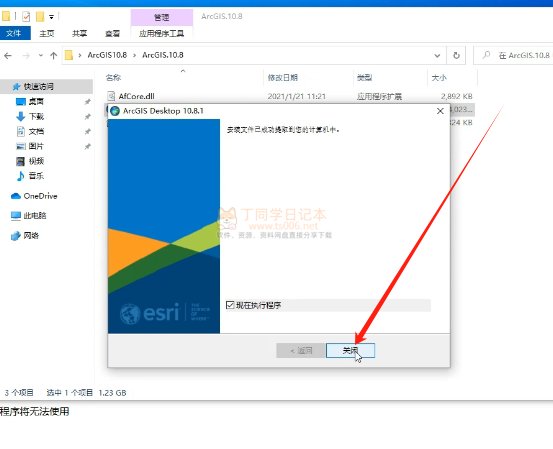
Task: Click the Back arrow in Explorer
Action: [8, 55]
